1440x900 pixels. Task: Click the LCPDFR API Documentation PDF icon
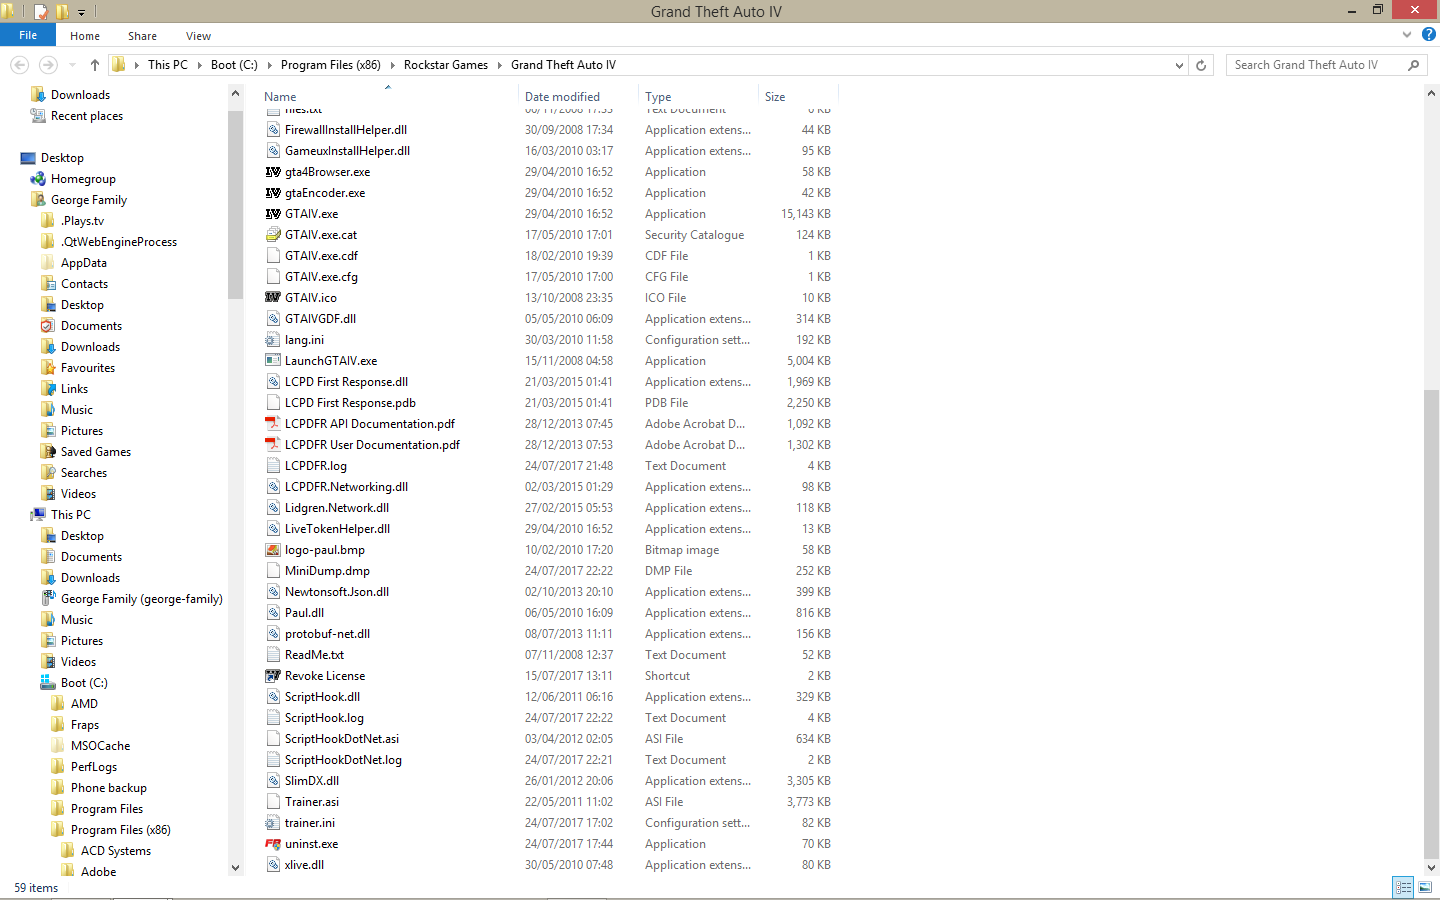(272, 424)
